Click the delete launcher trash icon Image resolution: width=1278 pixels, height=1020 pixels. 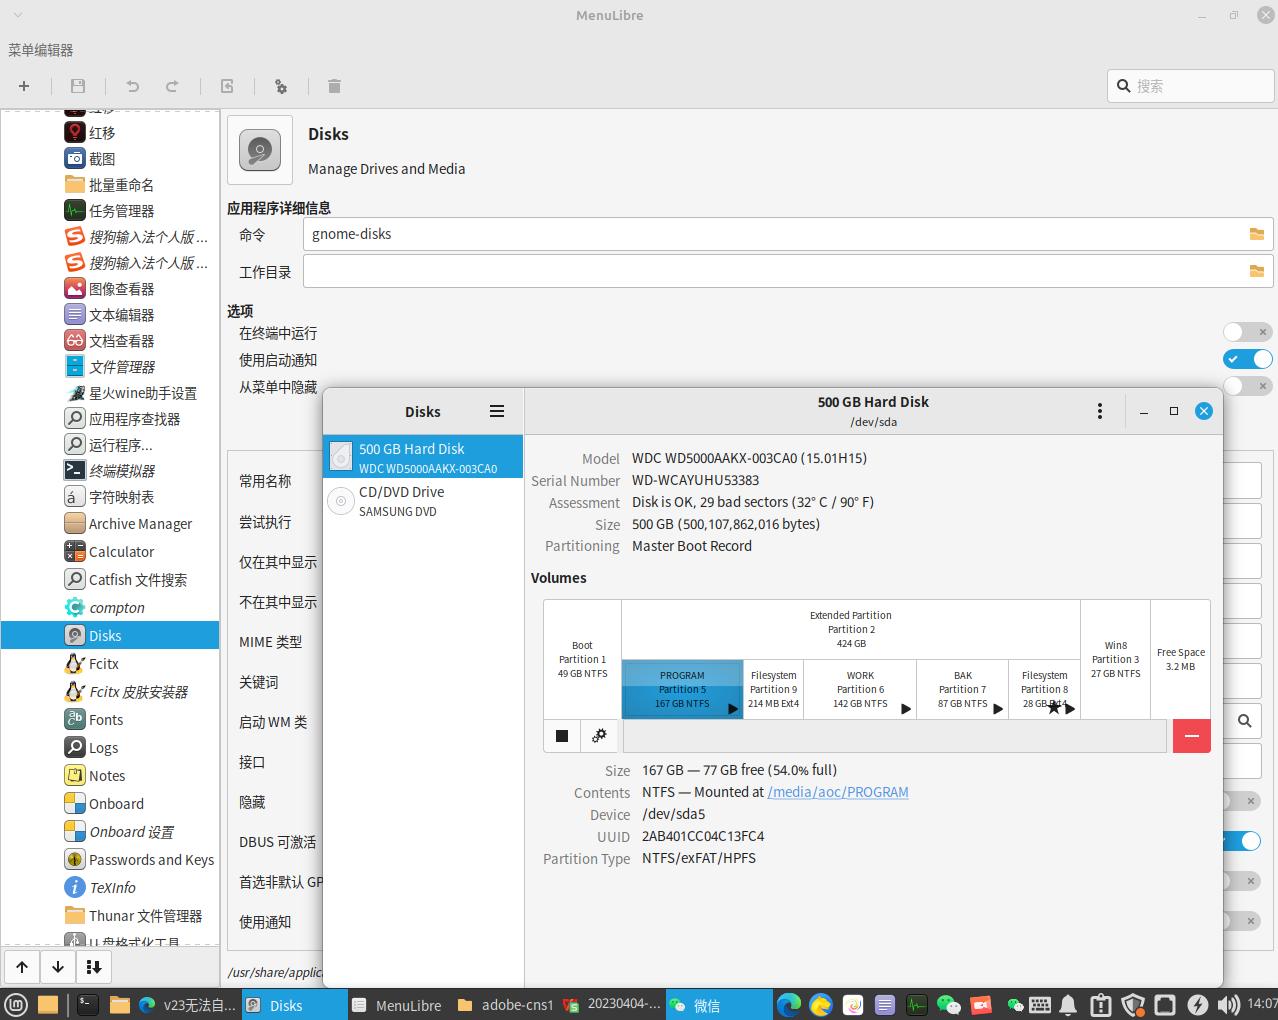334,86
